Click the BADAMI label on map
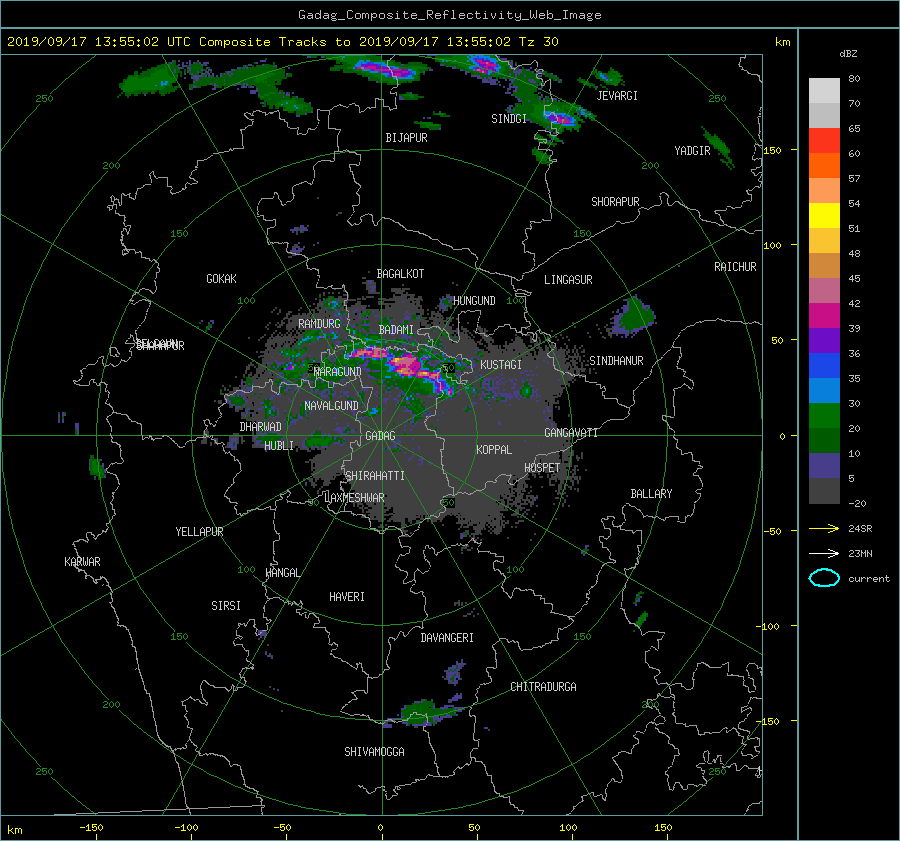The image size is (900, 841). click(396, 330)
